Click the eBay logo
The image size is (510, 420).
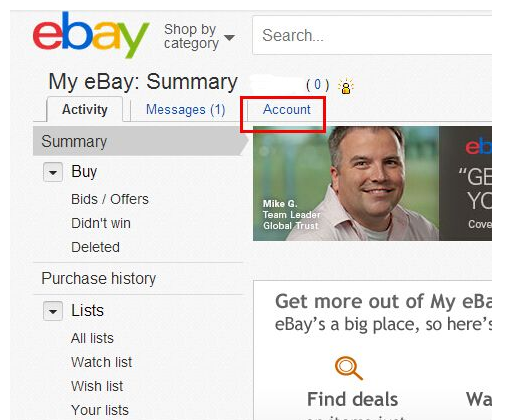tap(91, 35)
